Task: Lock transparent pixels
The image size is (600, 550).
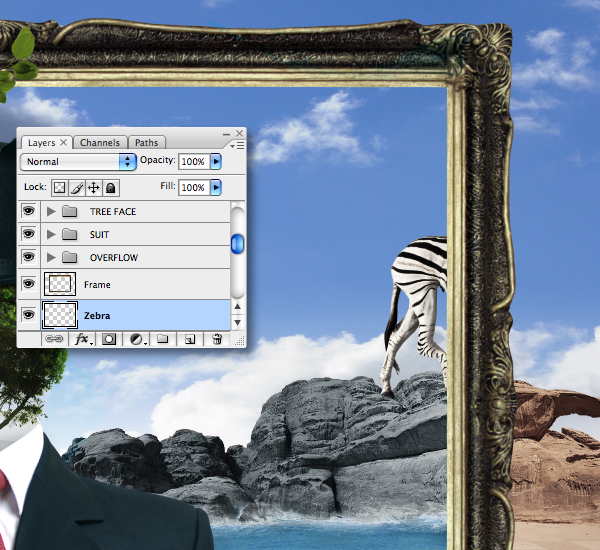Action: 59,188
